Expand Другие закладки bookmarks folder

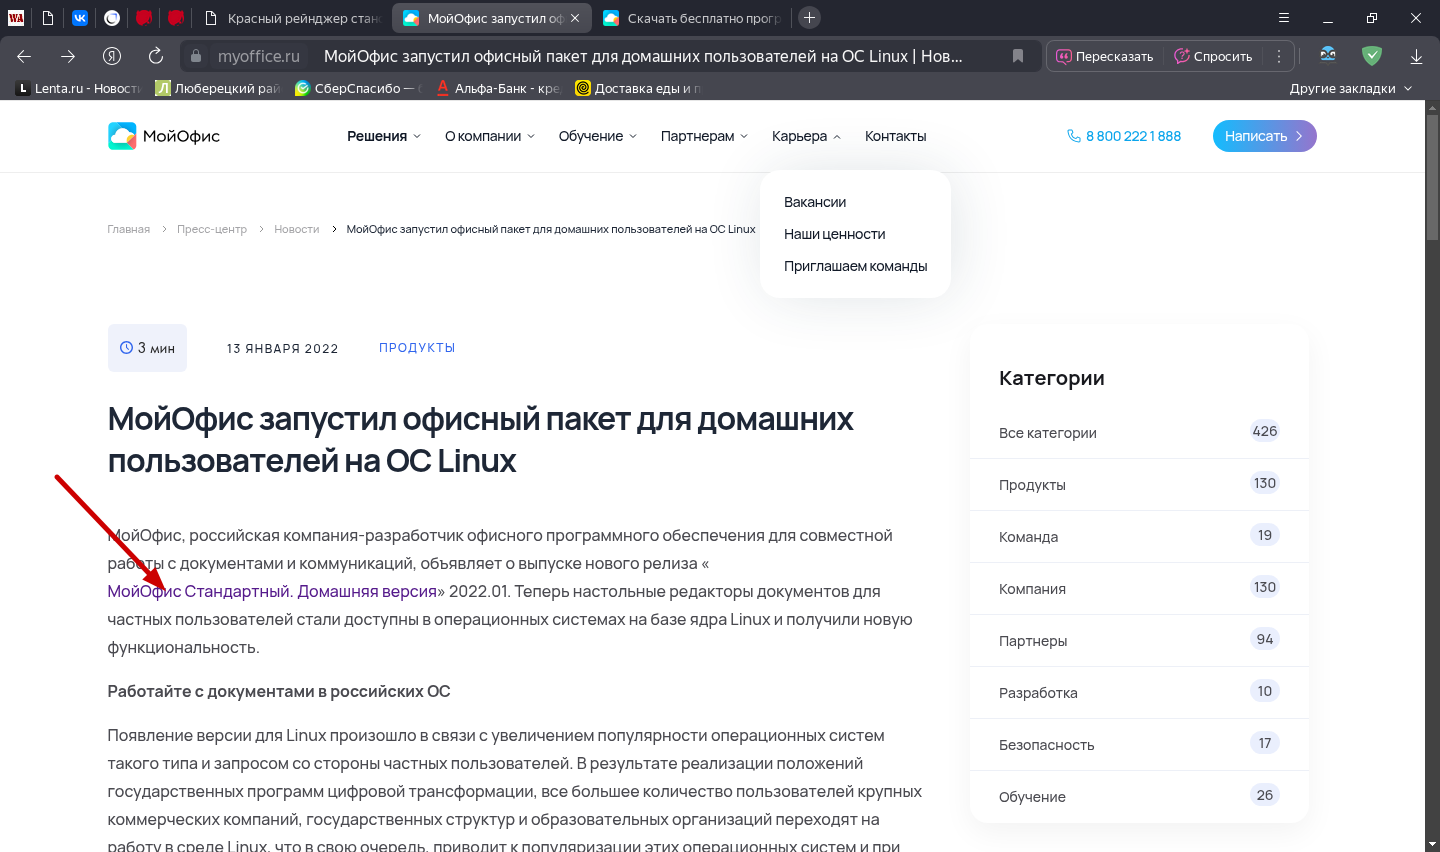point(1351,88)
